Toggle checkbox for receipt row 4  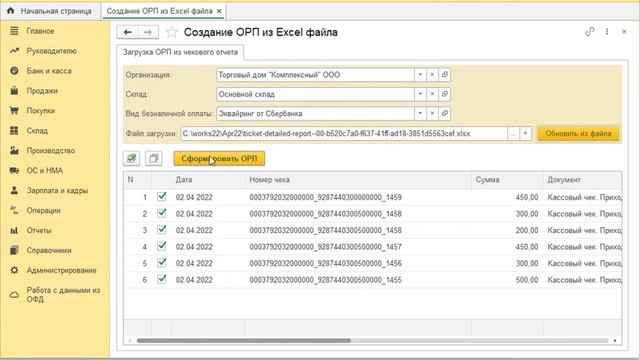(162, 246)
